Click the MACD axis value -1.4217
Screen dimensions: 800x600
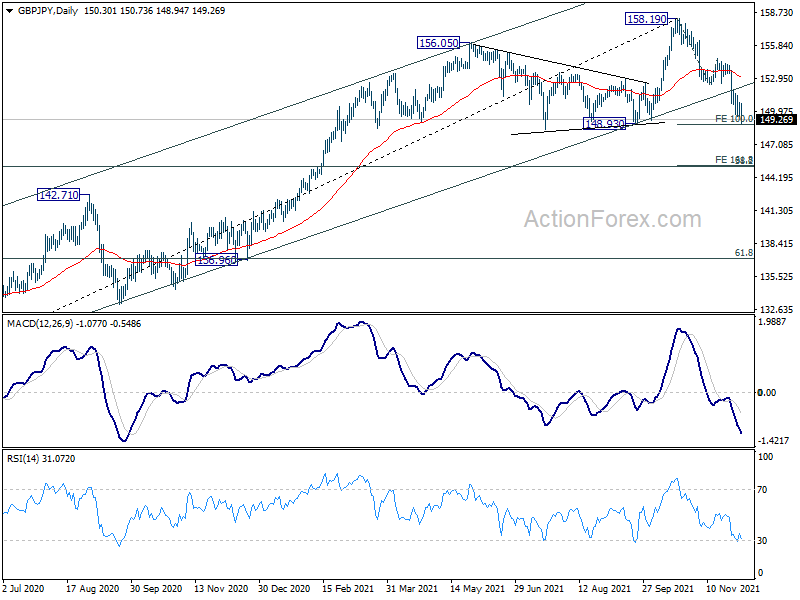click(774, 440)
